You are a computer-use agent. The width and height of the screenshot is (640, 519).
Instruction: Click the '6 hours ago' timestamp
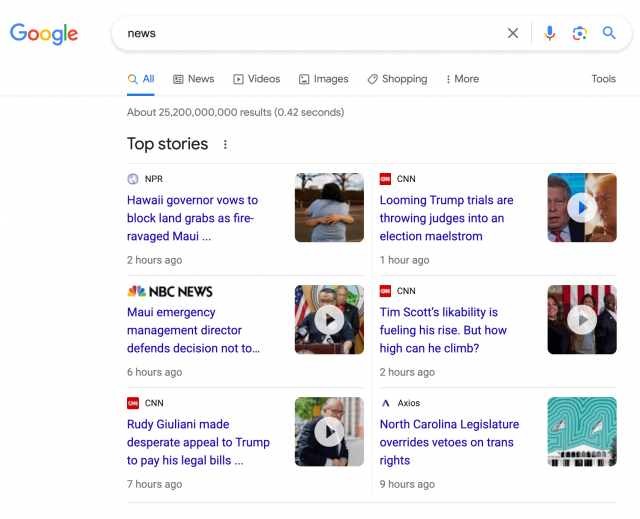[x=154, y=372]
